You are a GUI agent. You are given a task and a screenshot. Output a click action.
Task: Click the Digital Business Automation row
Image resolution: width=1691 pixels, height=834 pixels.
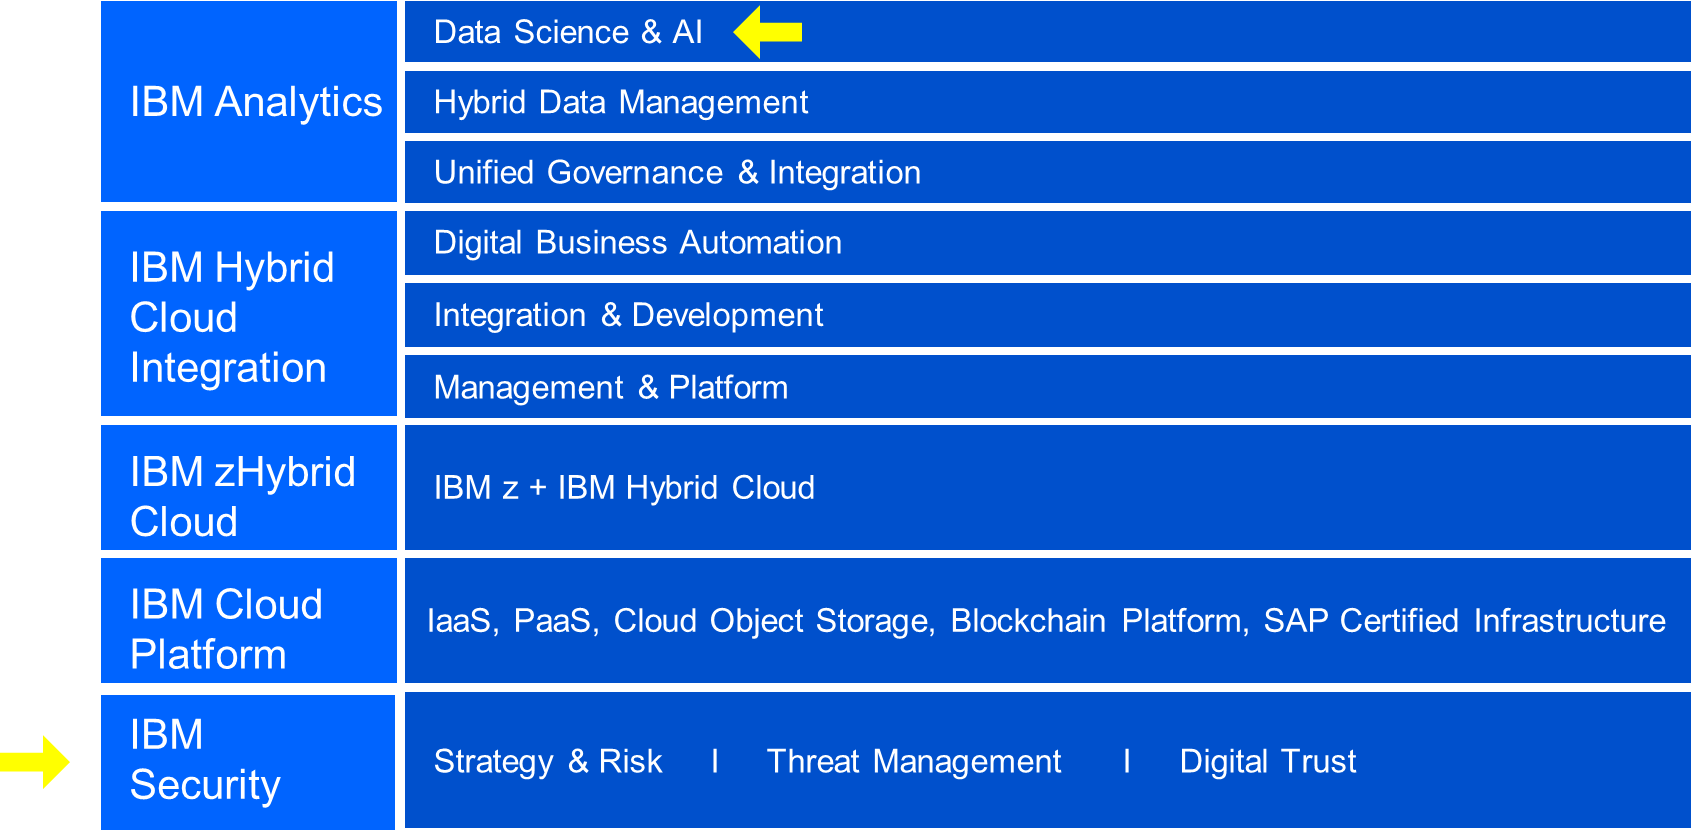click(1047, 243)
